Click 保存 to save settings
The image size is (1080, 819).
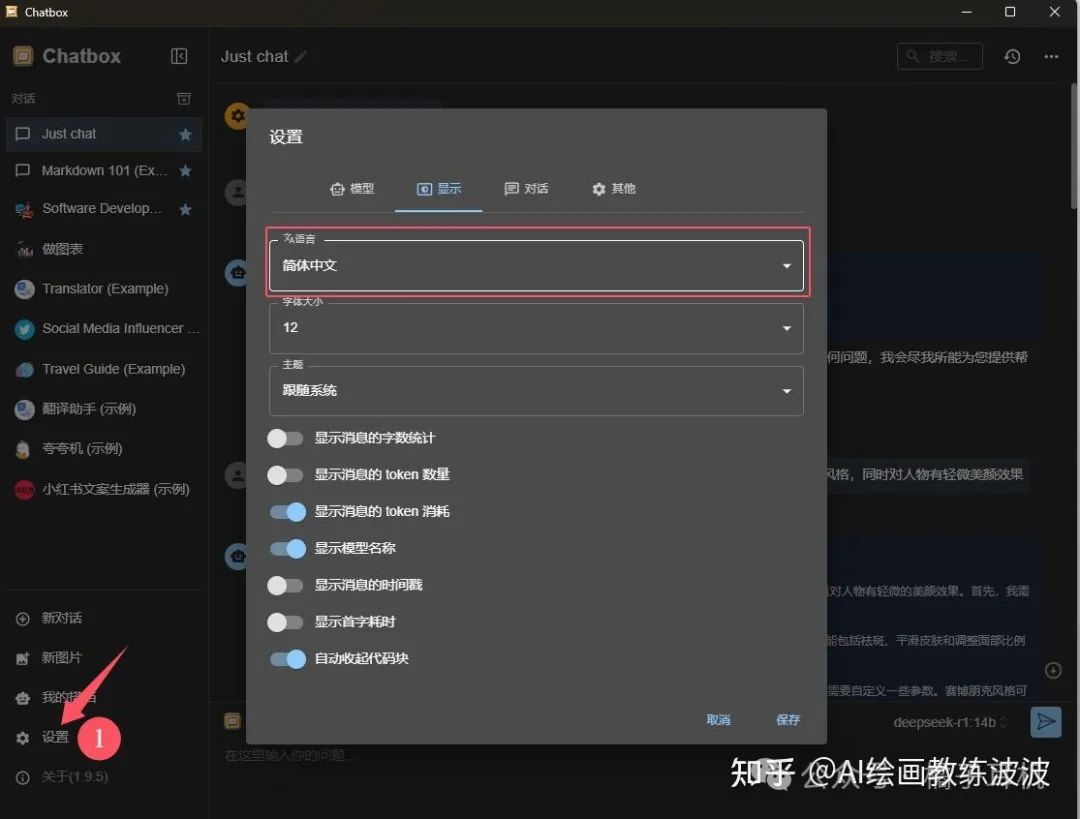788,720
